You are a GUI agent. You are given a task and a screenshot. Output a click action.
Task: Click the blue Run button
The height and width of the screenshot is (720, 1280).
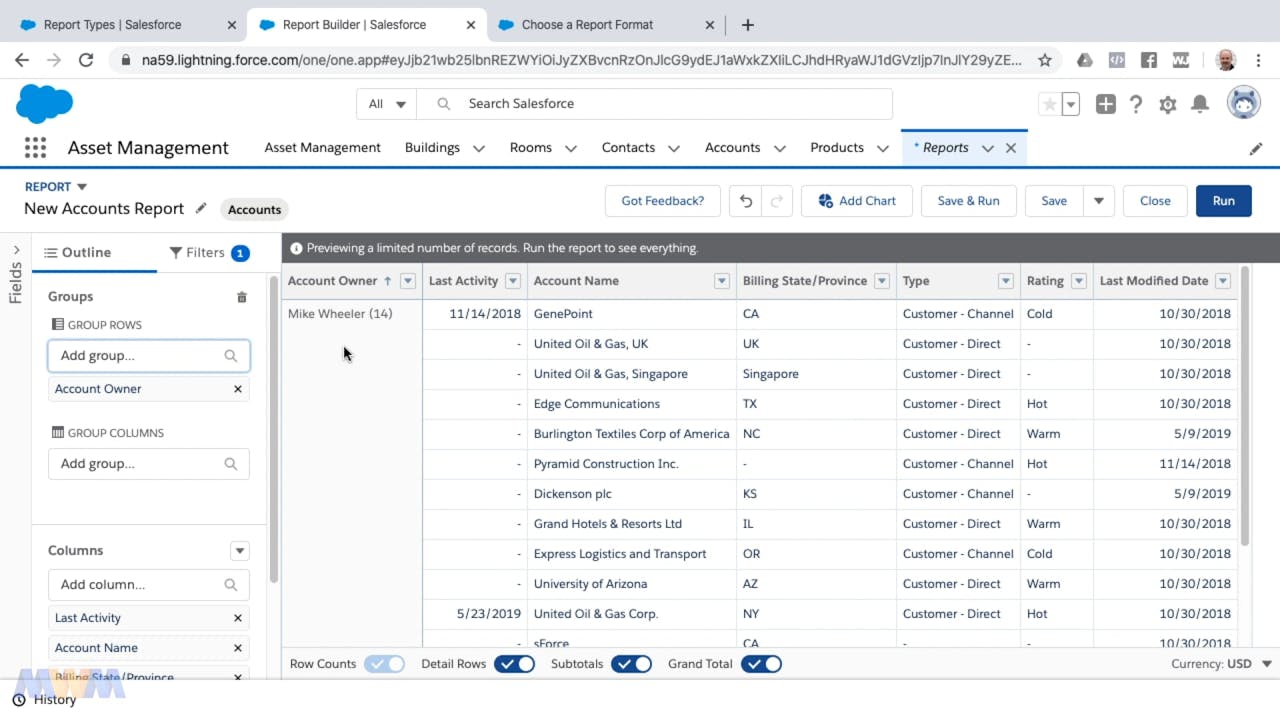click(x=1224, y=201)
